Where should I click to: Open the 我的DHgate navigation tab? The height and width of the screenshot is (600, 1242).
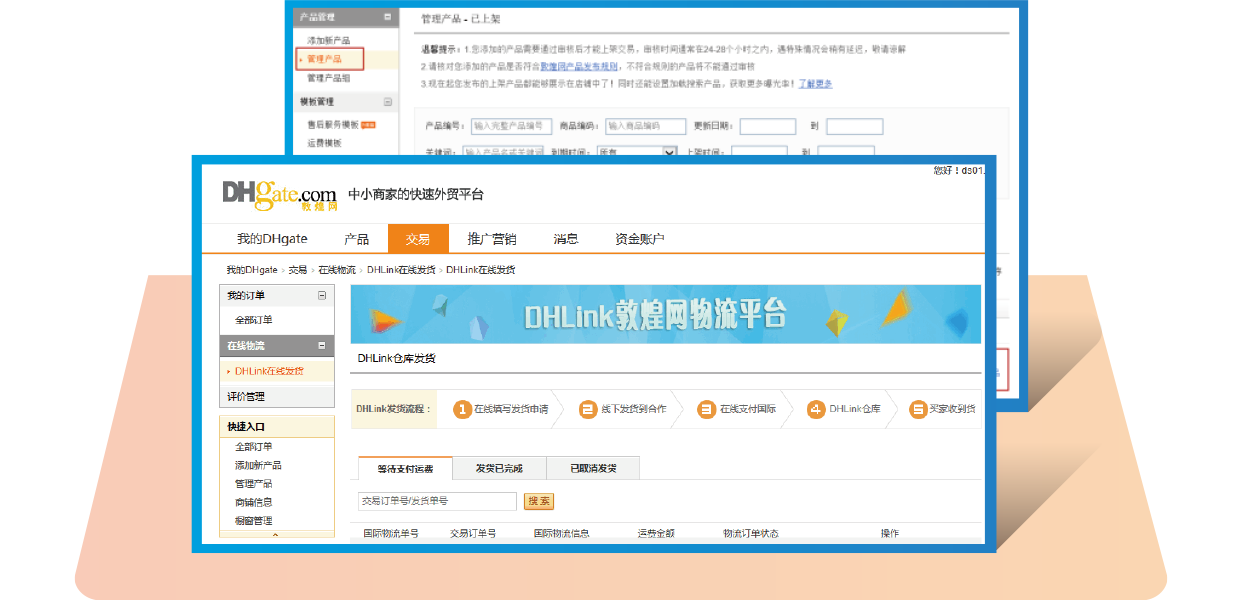[x=272, y=239]
